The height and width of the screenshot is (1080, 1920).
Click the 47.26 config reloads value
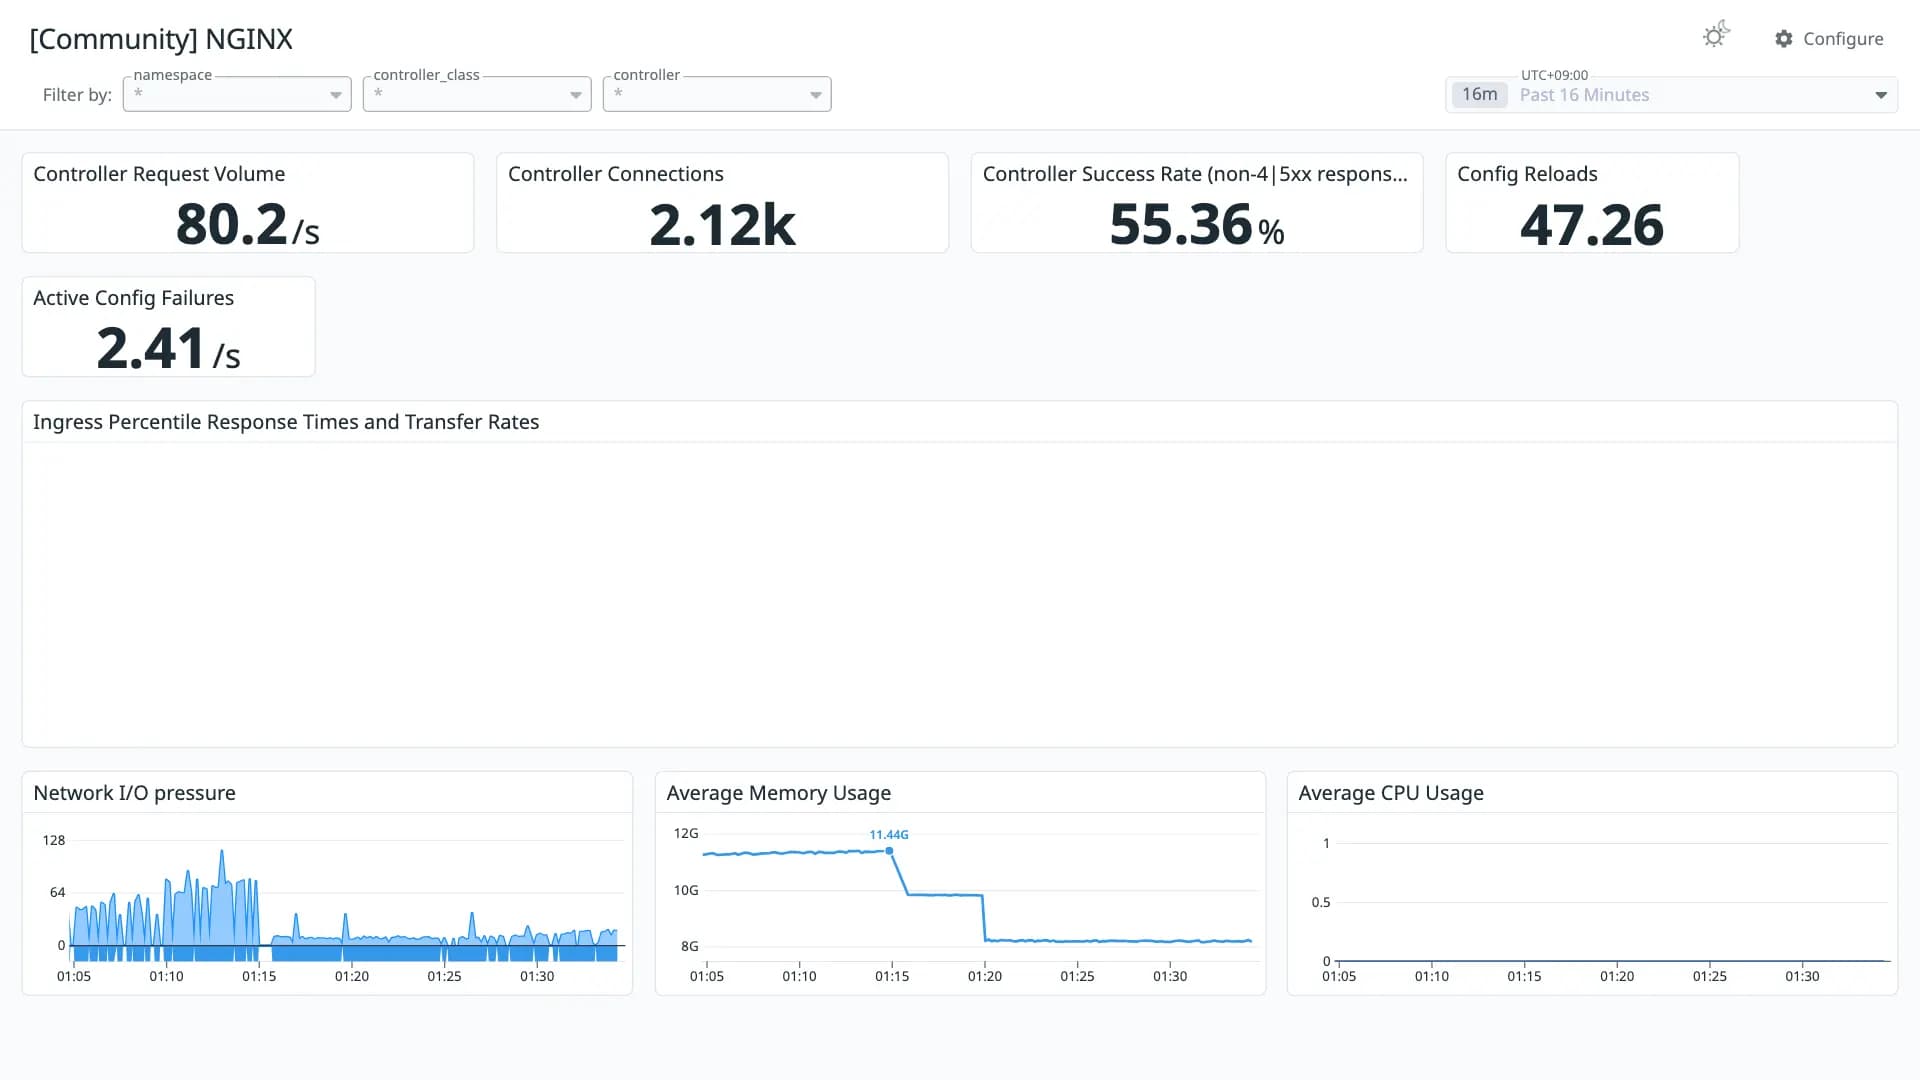point(1592,224)
